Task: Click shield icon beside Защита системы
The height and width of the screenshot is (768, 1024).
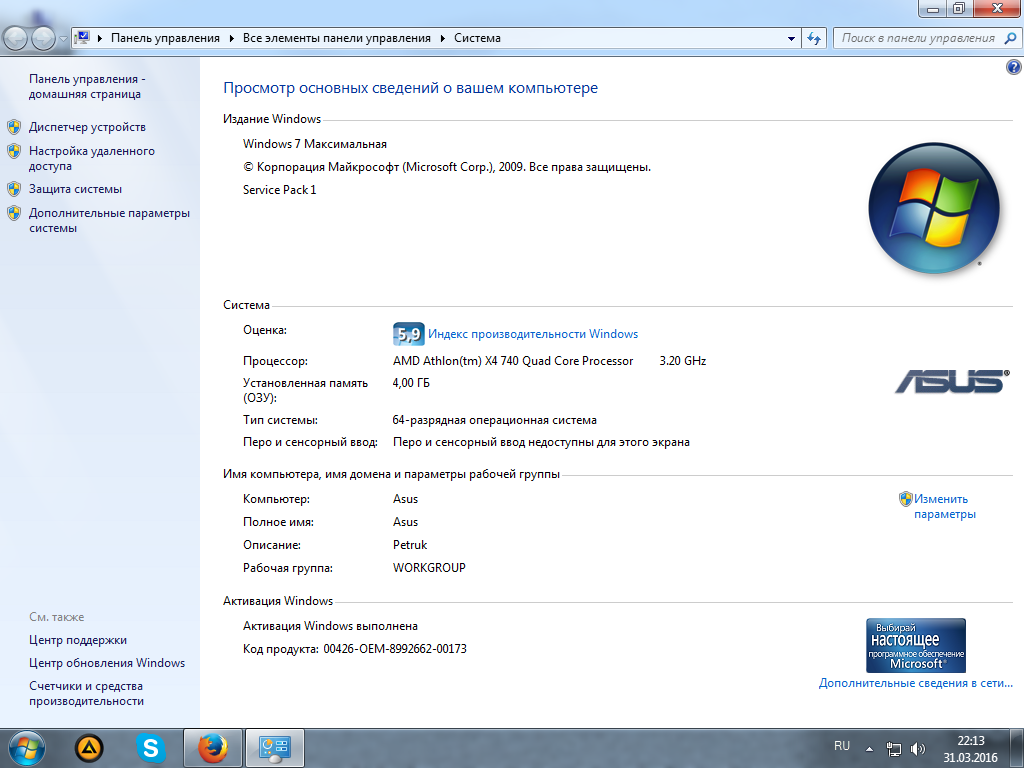Action: (14, 189)
